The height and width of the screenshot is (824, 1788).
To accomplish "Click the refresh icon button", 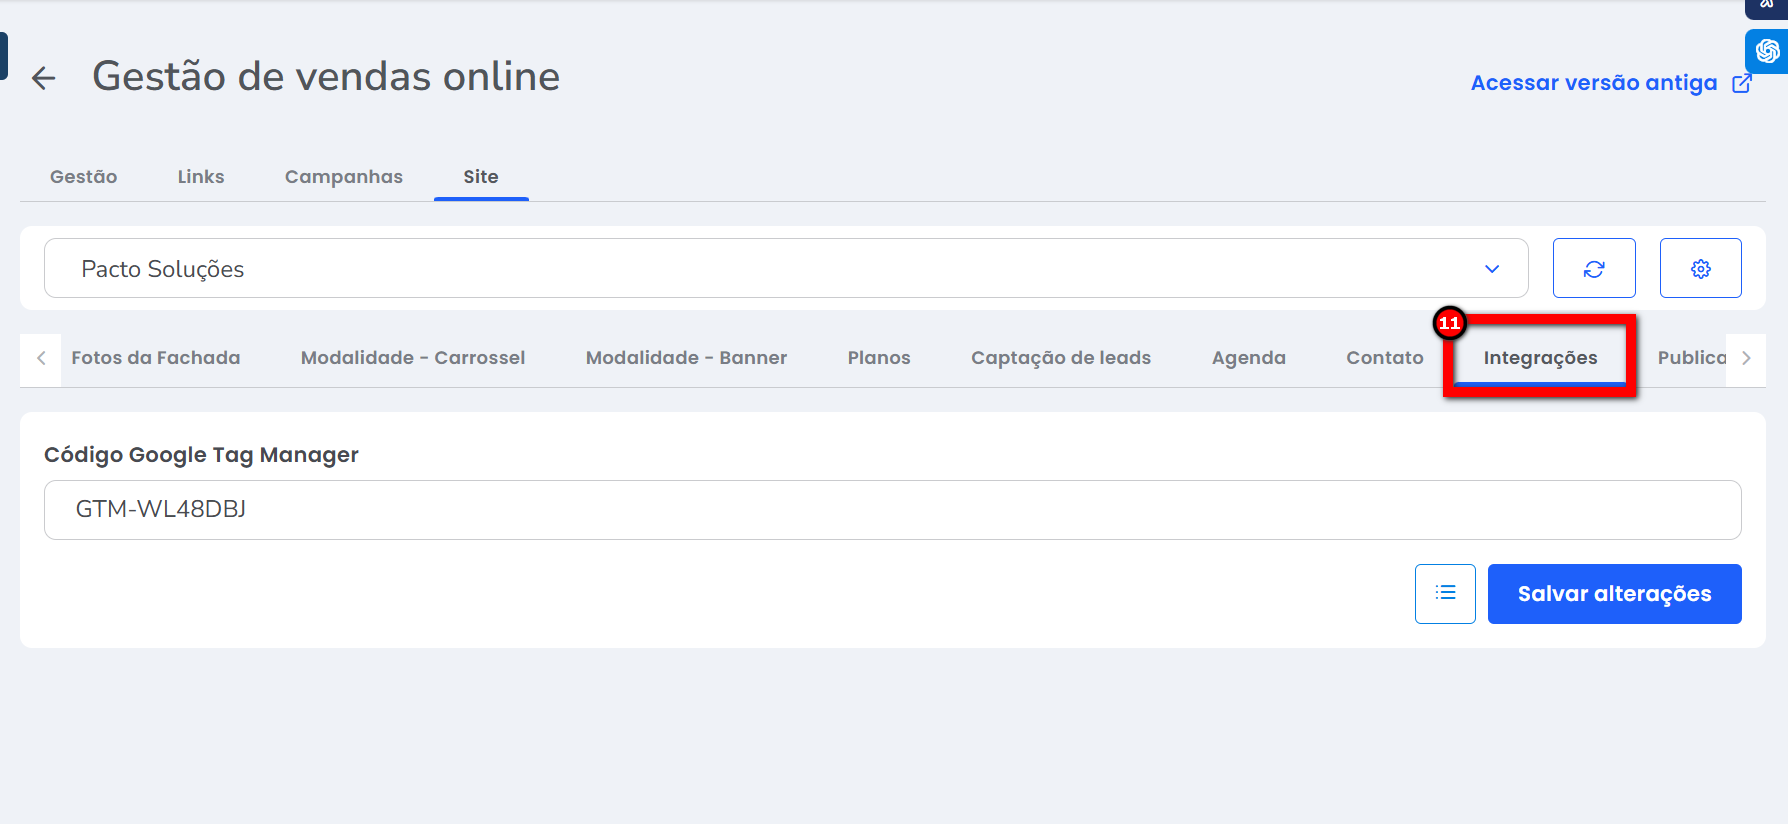I will 1594,268.
